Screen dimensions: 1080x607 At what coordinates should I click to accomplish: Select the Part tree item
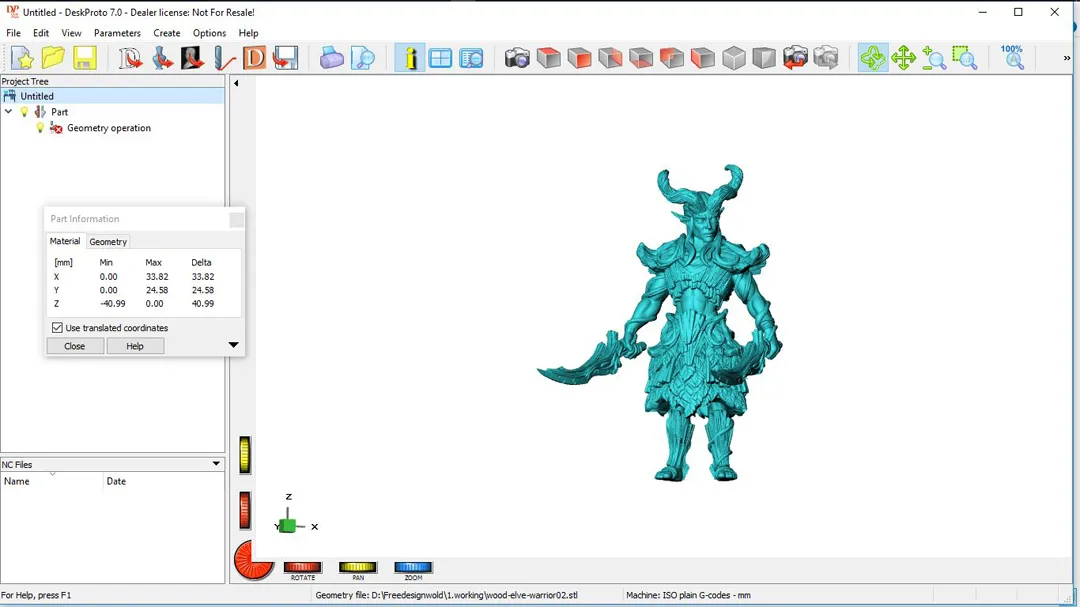click(x=59, y=112)
